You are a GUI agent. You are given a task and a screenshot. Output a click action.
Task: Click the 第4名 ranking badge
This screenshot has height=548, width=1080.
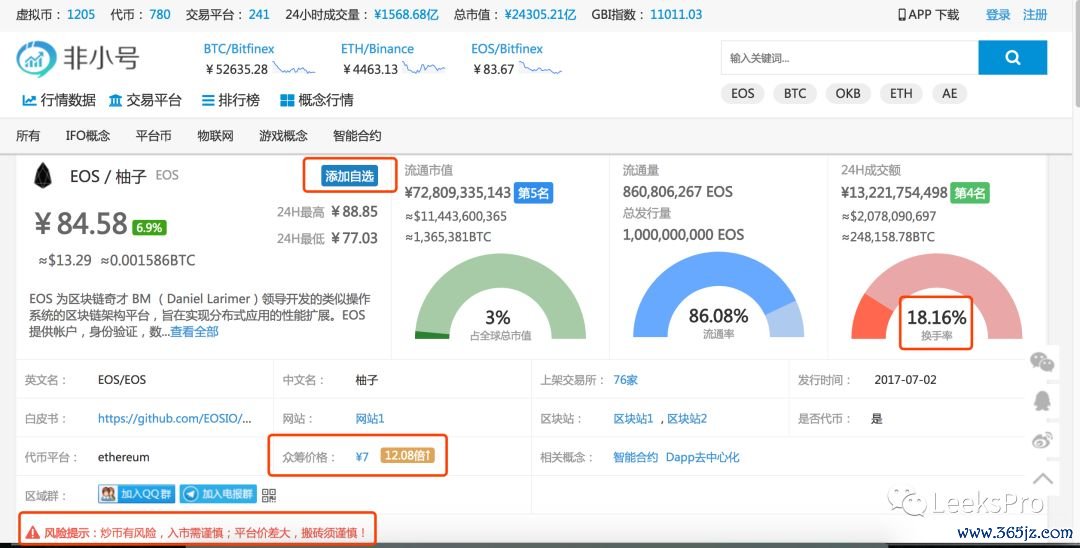970,193
